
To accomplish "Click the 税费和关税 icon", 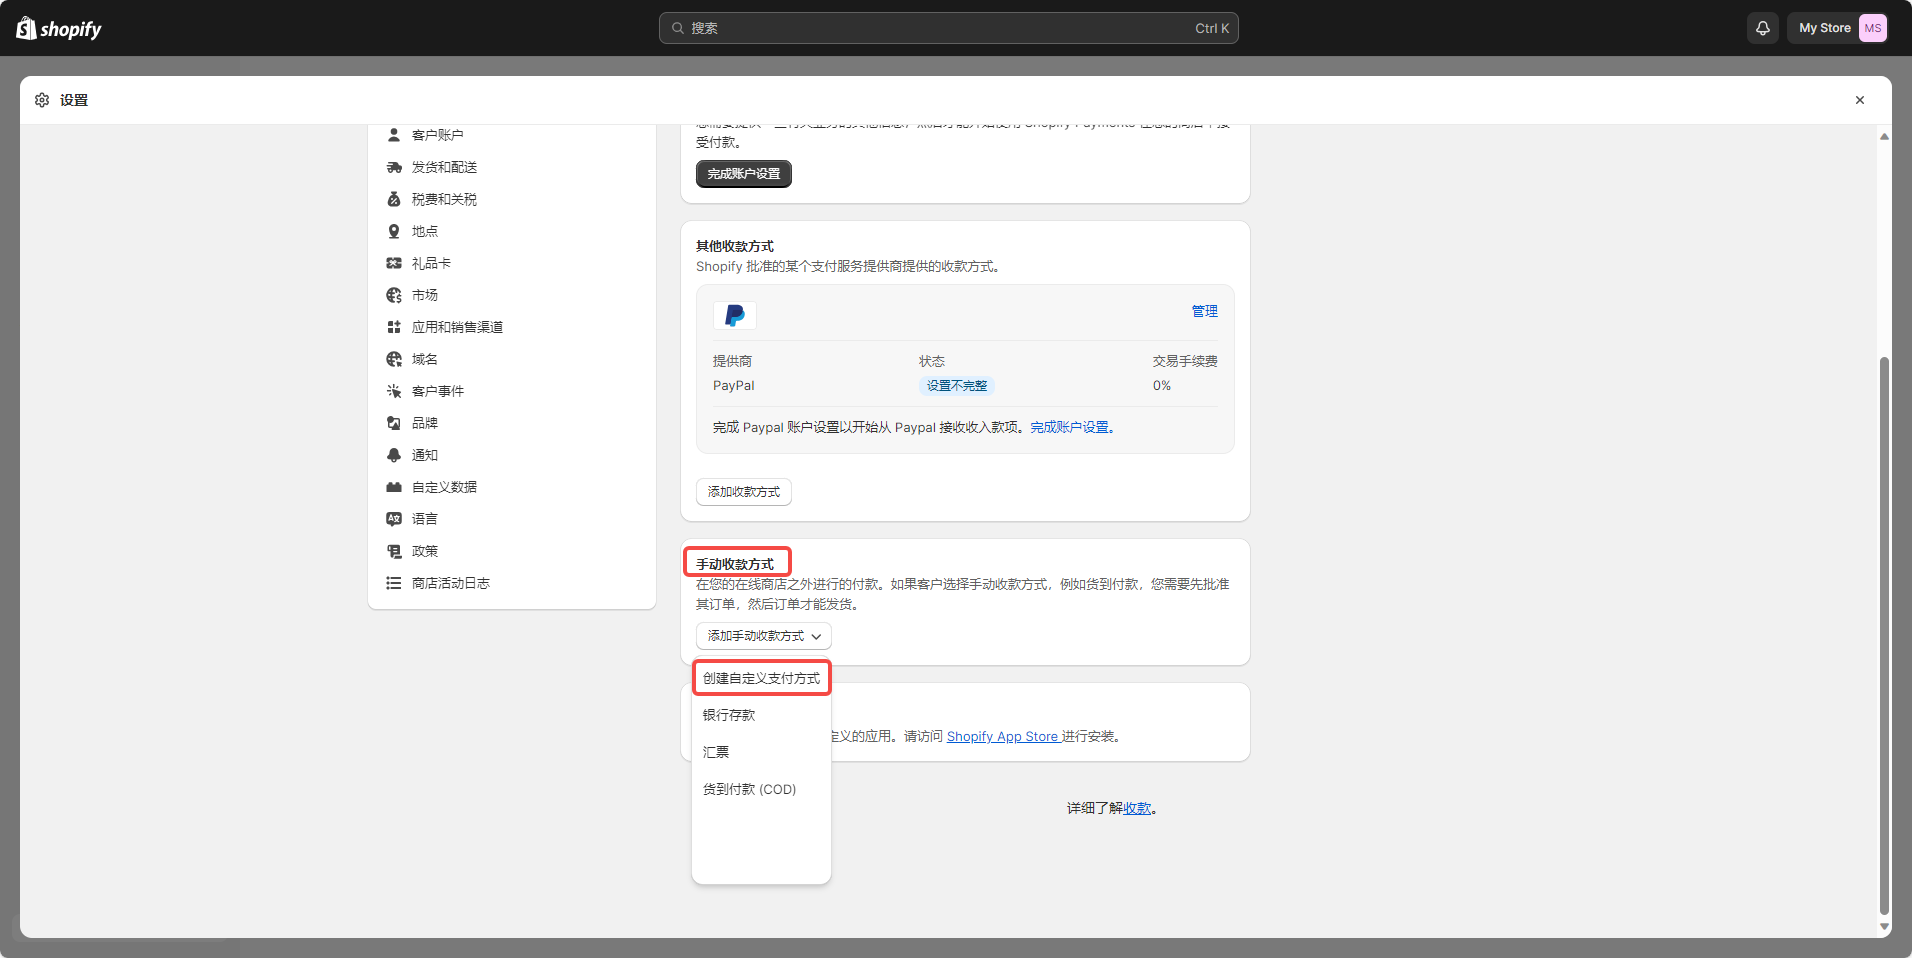I will [x=394, y=199].
